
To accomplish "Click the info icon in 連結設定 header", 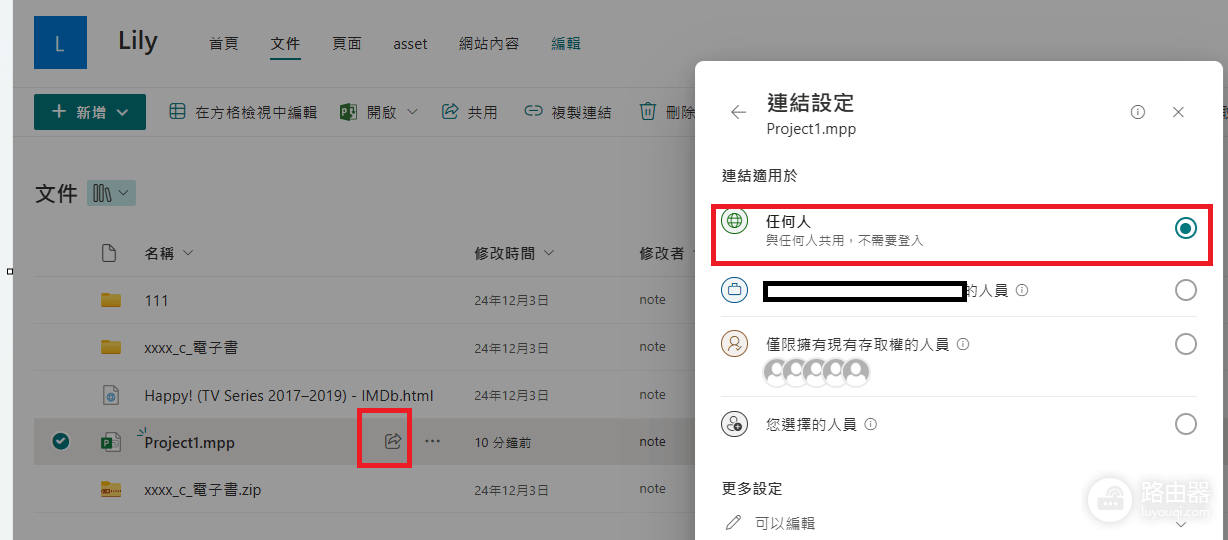I will pos(1138,112).
